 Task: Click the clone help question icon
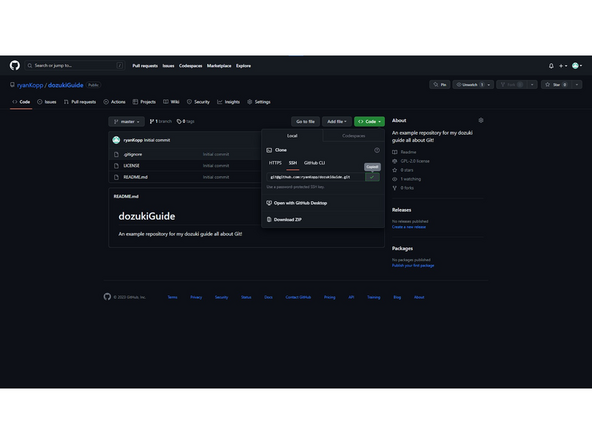tap(377, 150)
